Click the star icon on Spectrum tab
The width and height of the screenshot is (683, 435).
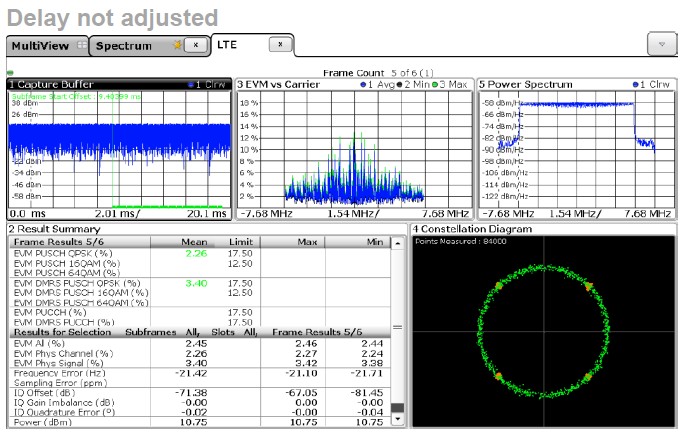click(x=177, y=46)
